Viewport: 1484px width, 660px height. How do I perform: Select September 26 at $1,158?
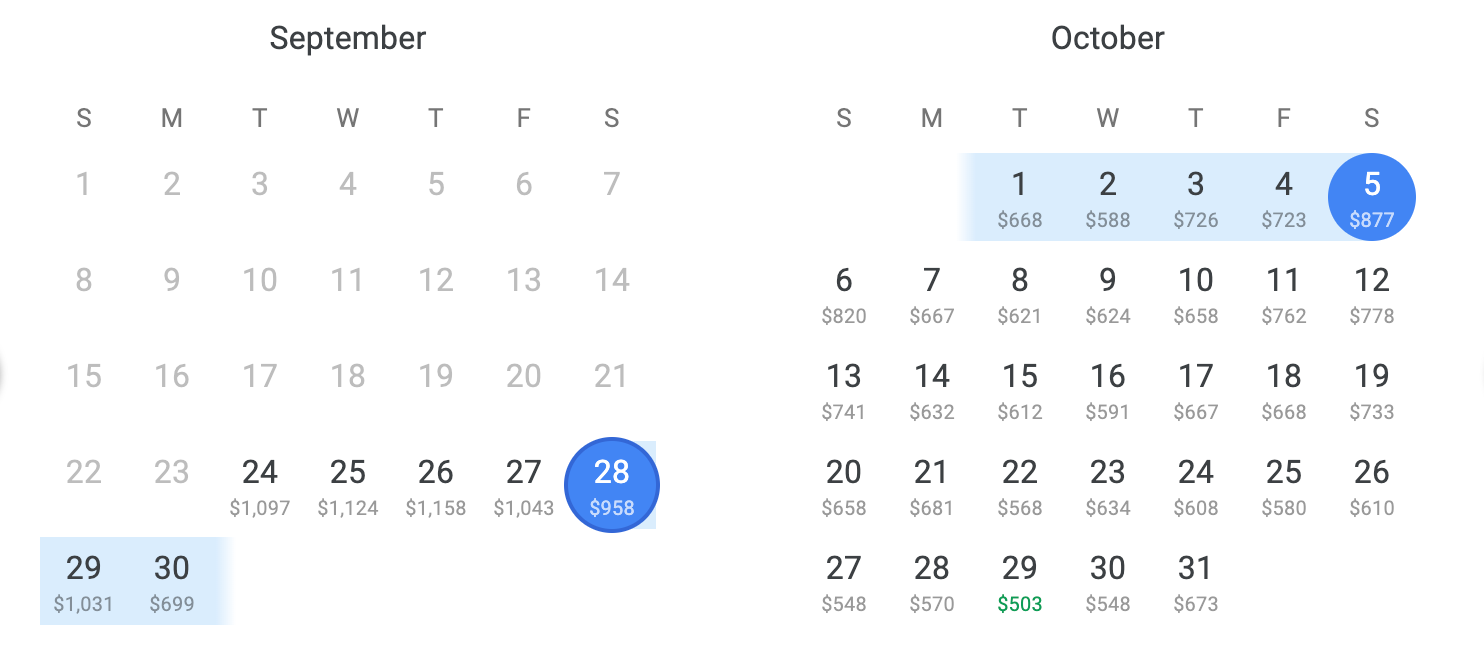[436, 485]
